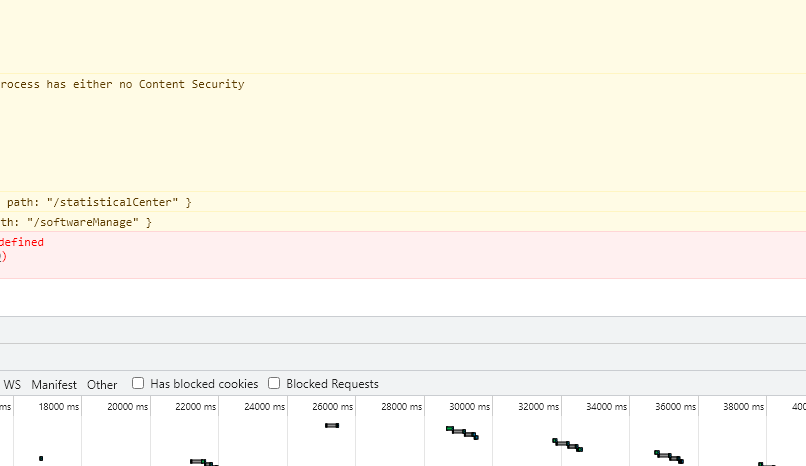
Task: Enable the Has blocked cookies checkbox
Action: click(x=138, y=384)
